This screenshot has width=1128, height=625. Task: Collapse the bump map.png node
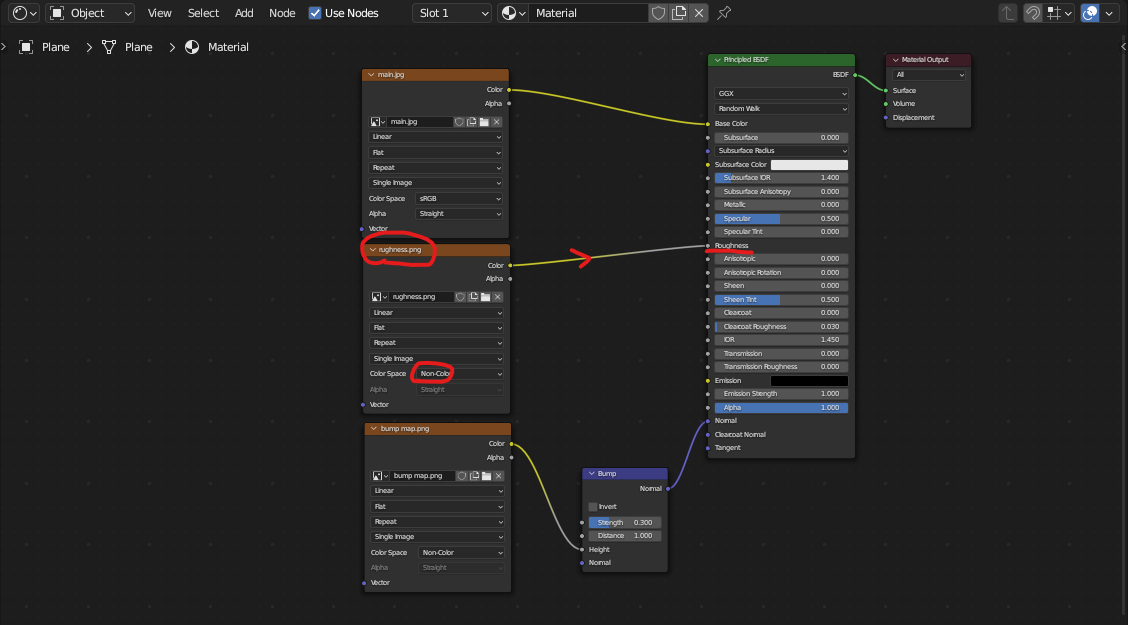click(x=373, y=429)
